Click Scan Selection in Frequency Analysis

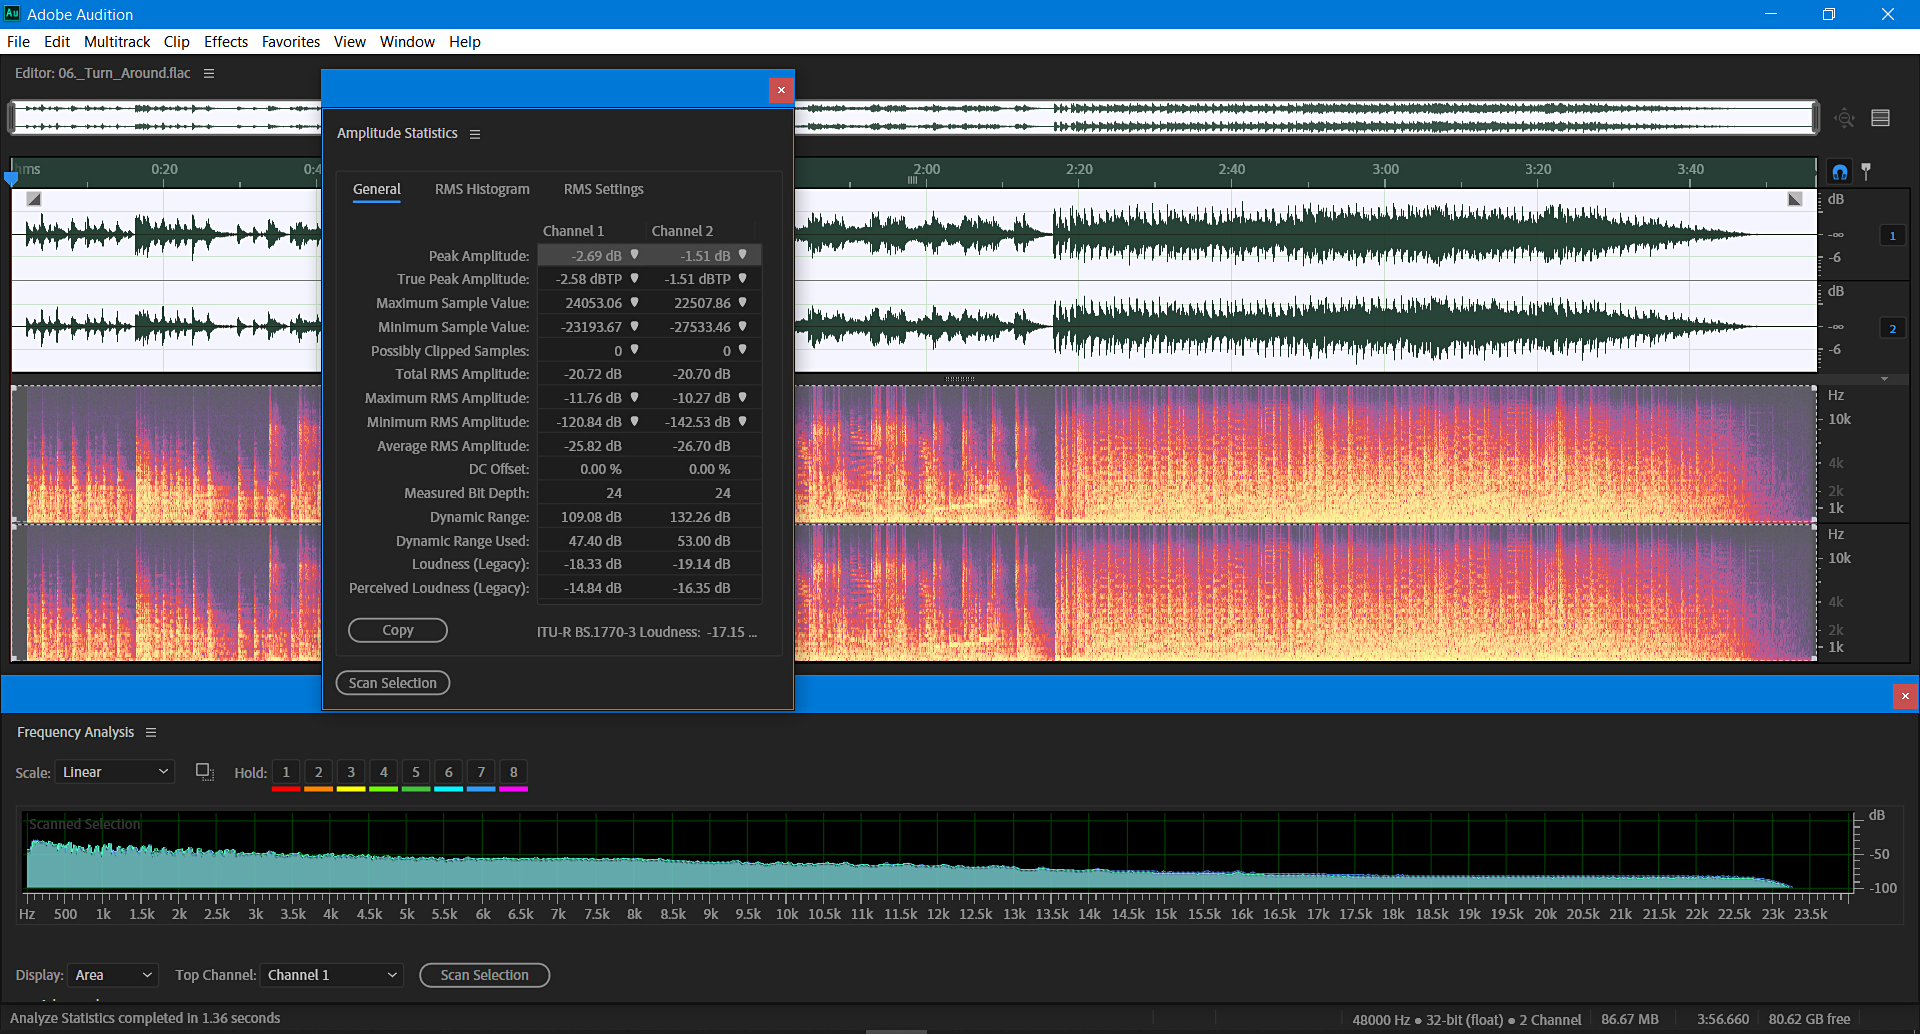click(484, 975)
